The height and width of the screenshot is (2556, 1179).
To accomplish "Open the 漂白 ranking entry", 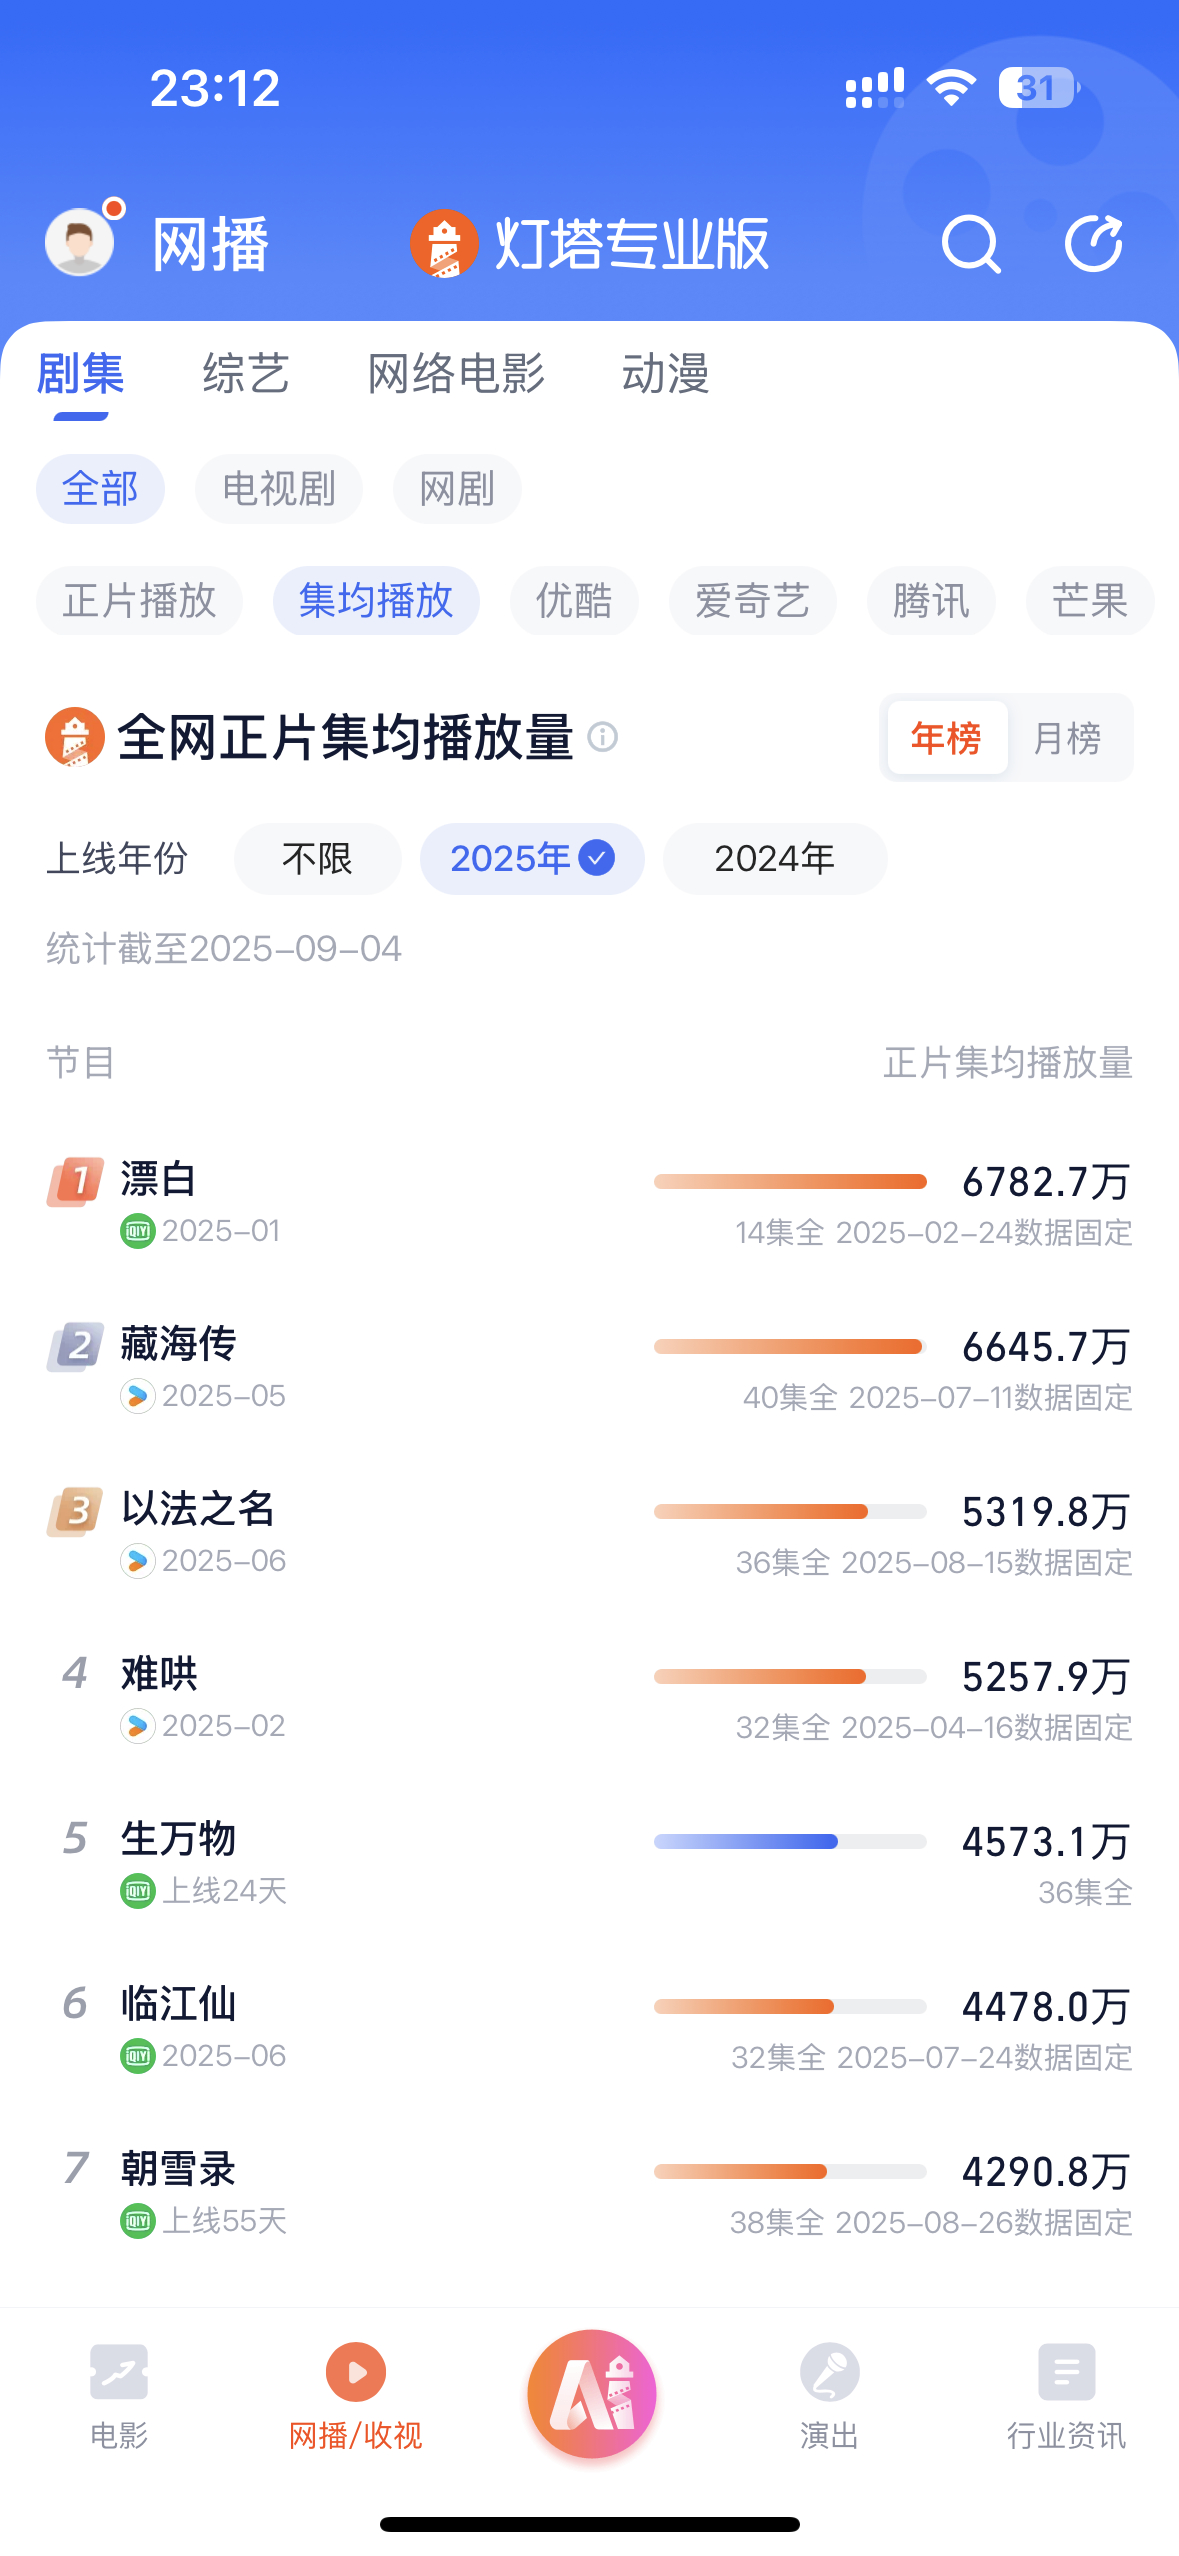I will pos(589,1204).
